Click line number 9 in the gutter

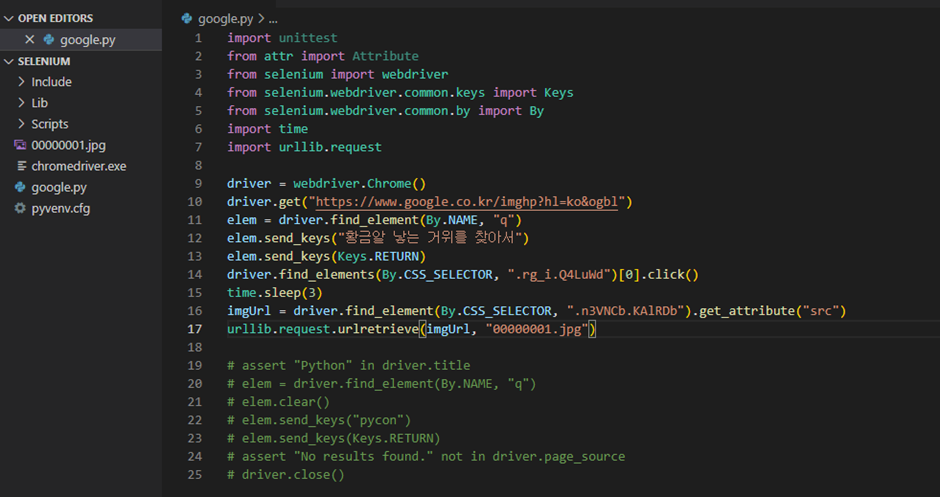198,183
